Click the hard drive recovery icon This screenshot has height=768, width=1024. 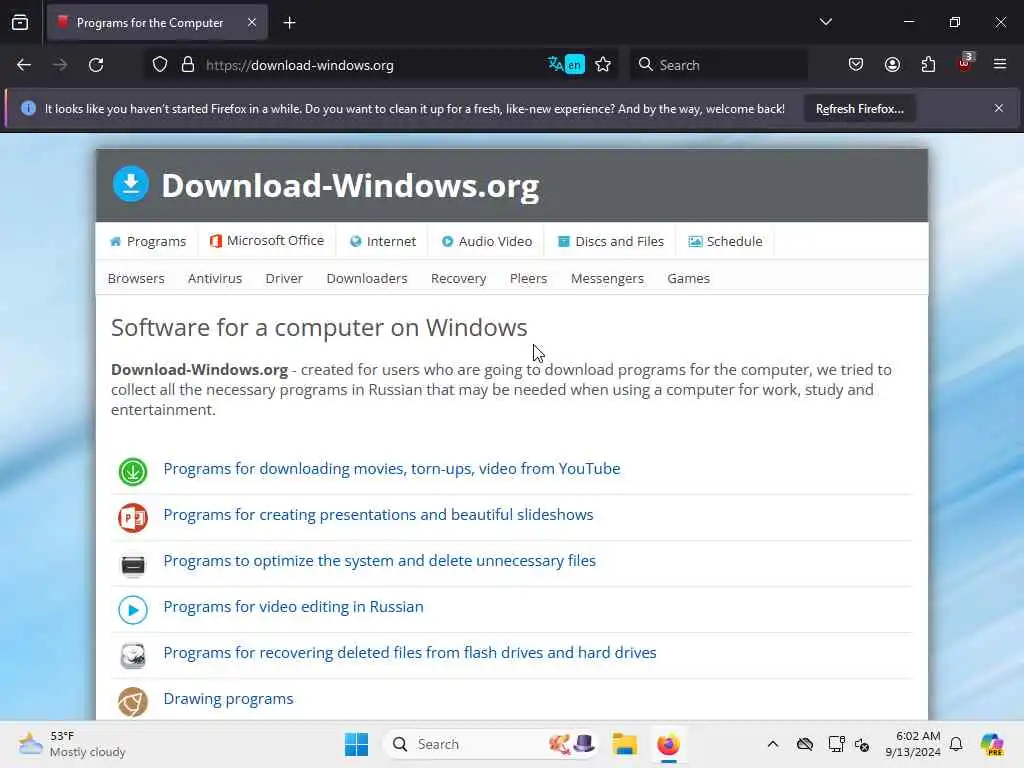[133, 656]
